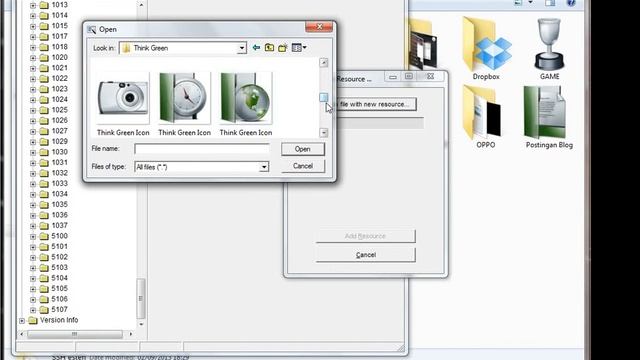Open the View Menu icon dropdown
The image size is (640, 360).
click(x=299, y=48)
